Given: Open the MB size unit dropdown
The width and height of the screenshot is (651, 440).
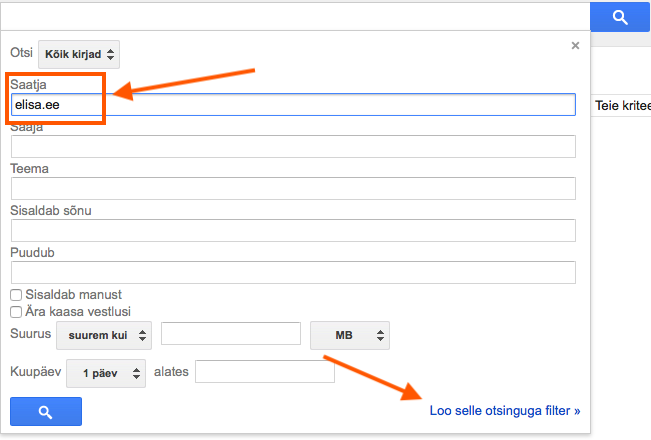Looking at the screenshot, I should [x=349, y=335].
